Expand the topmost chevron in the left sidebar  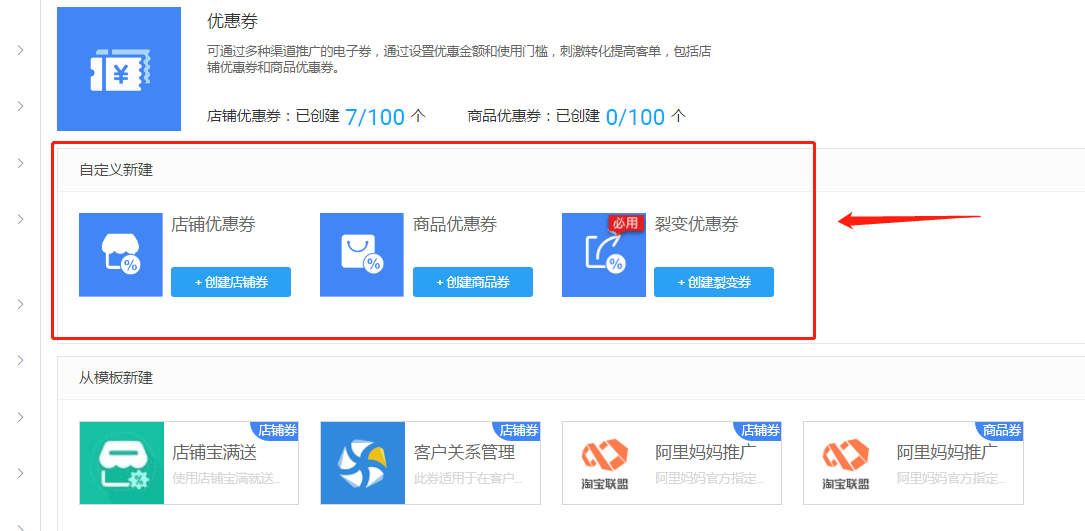tap(20, 50)
